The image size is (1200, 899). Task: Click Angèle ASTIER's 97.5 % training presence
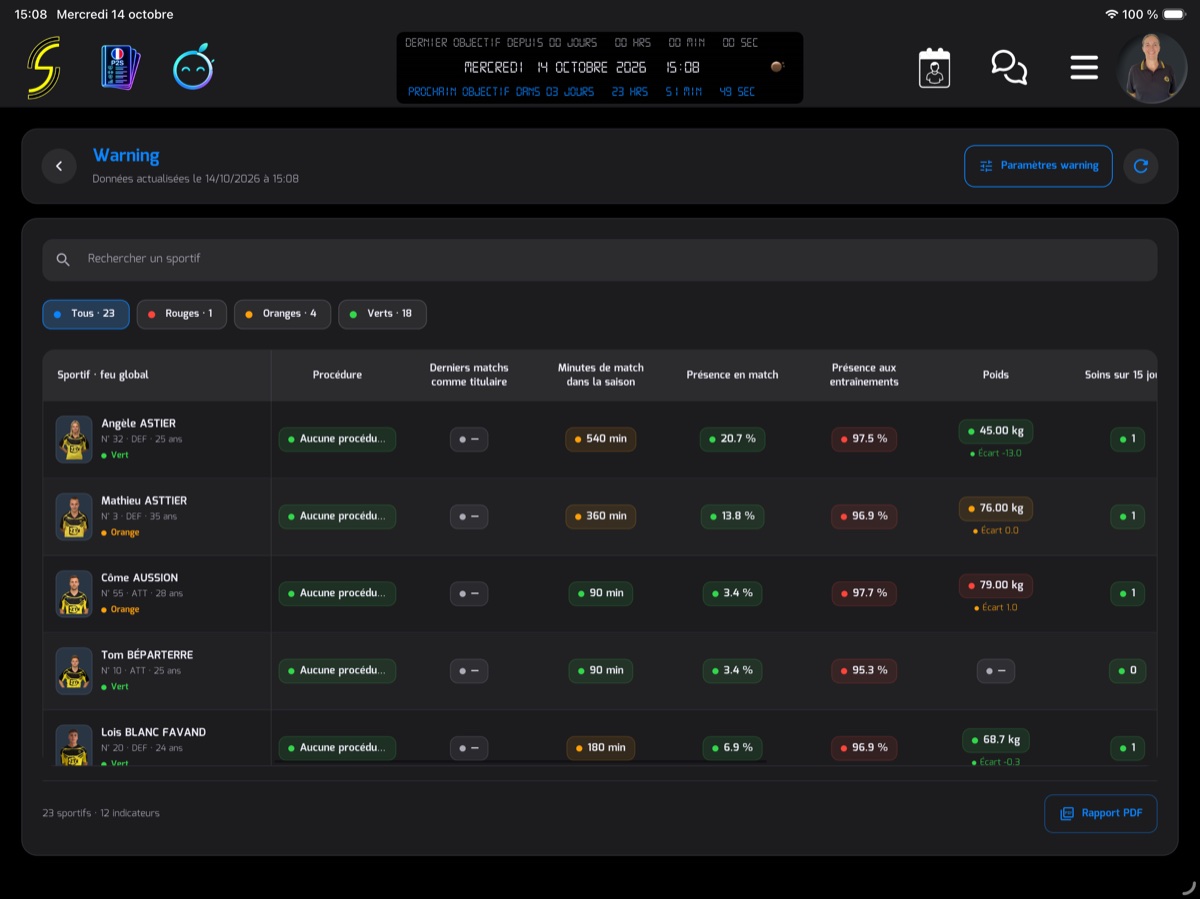point(864,439)
